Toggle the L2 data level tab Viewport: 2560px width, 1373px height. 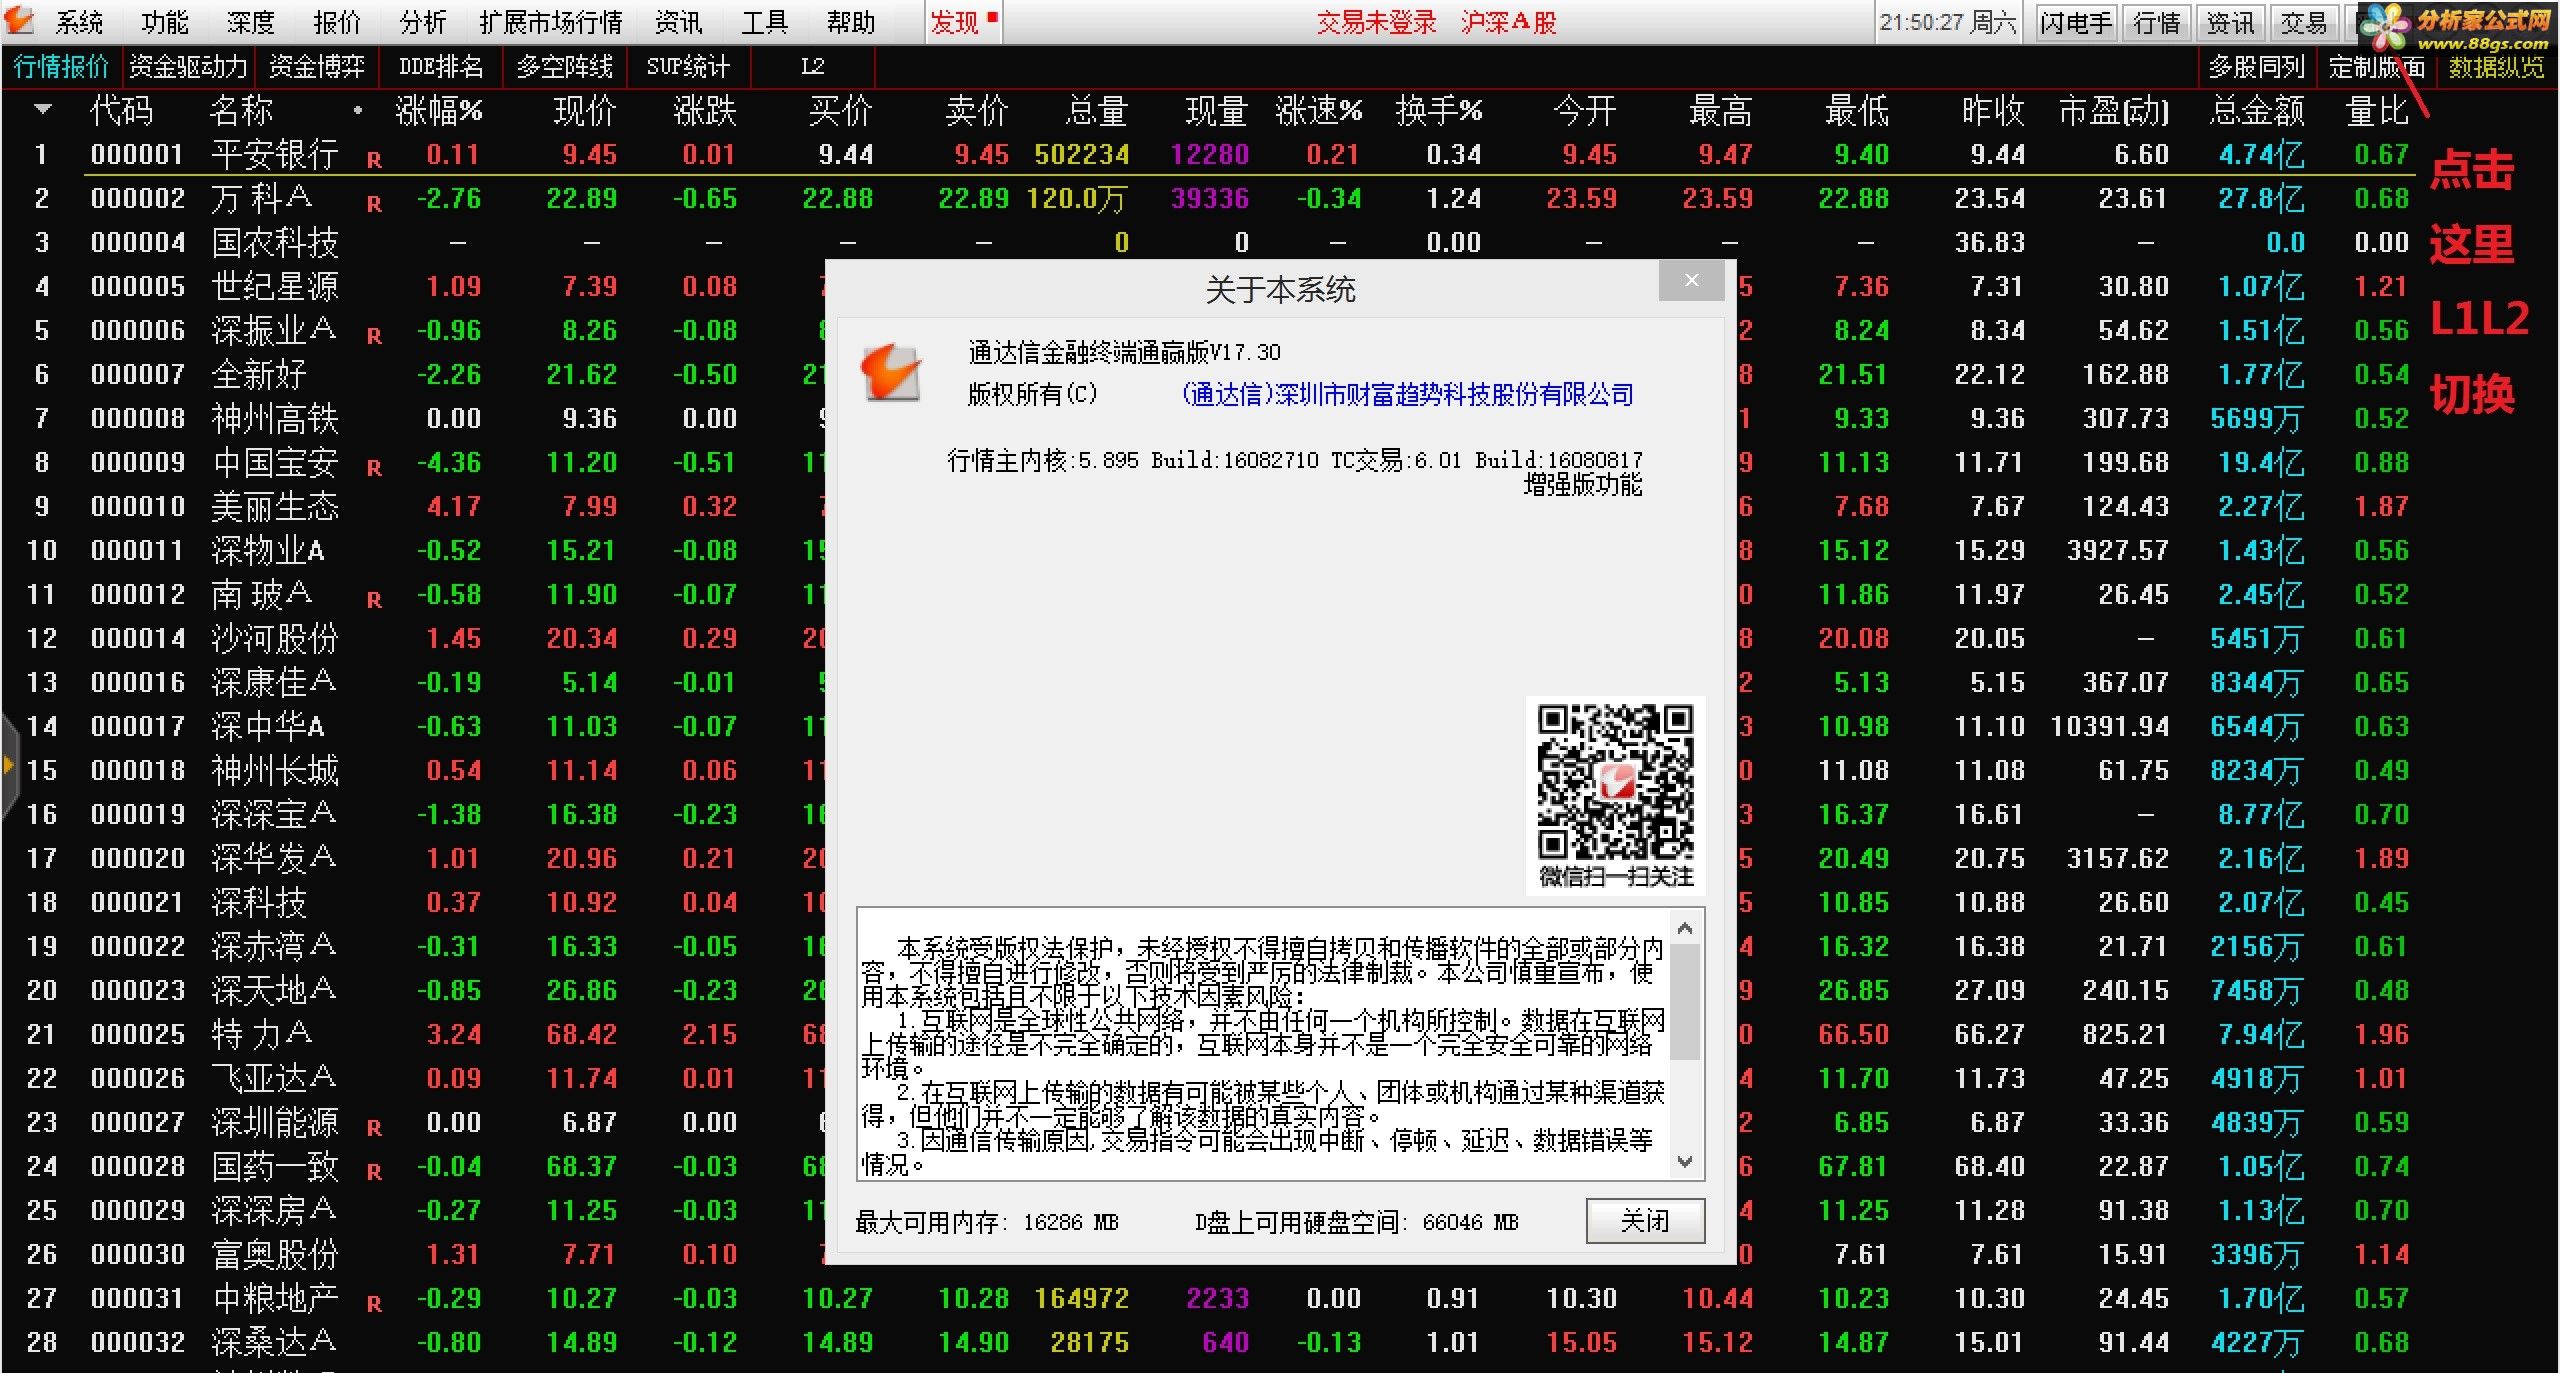pos(812,66)
